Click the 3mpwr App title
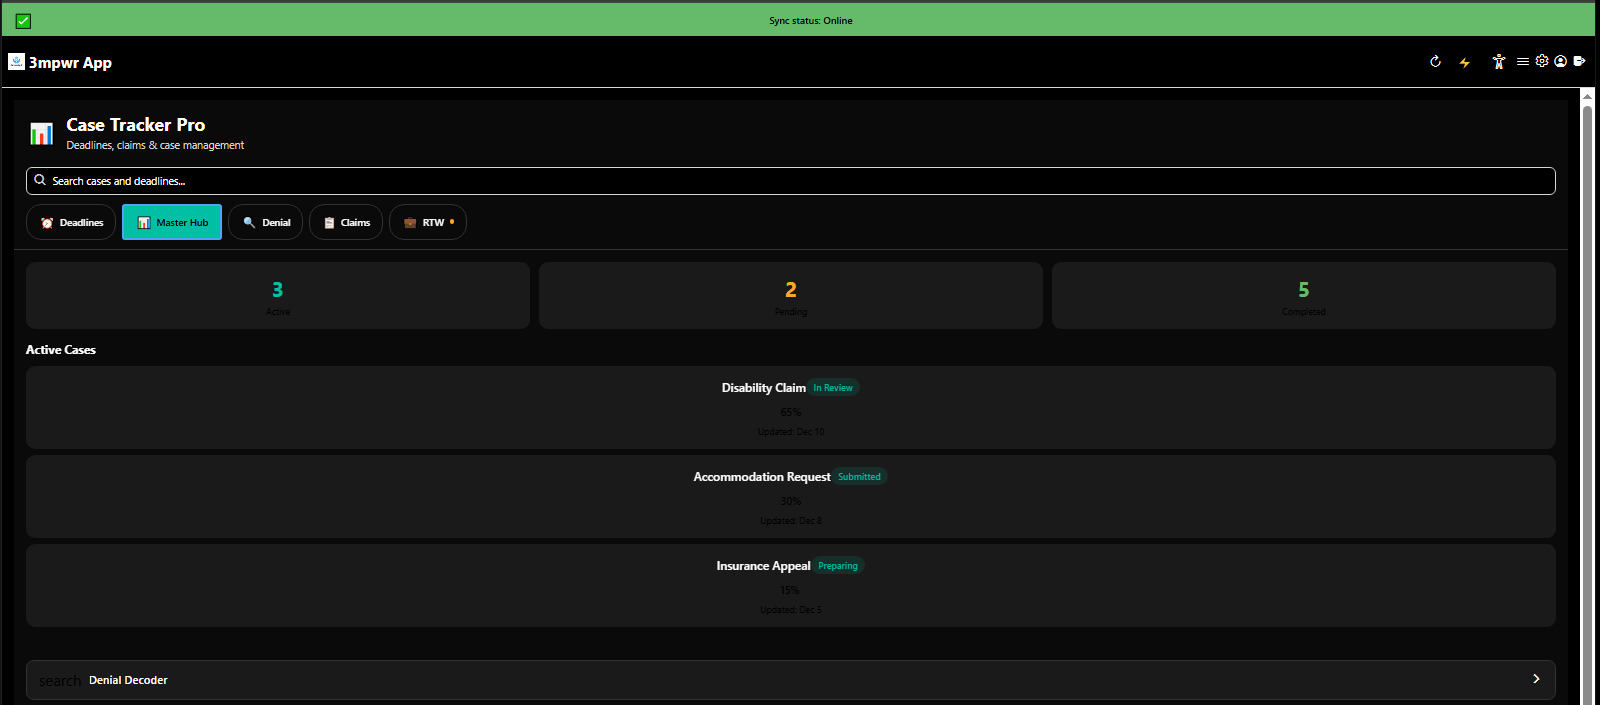This screenshot has height=705, width=1600. pyautogui.click(x=70, y=62)
